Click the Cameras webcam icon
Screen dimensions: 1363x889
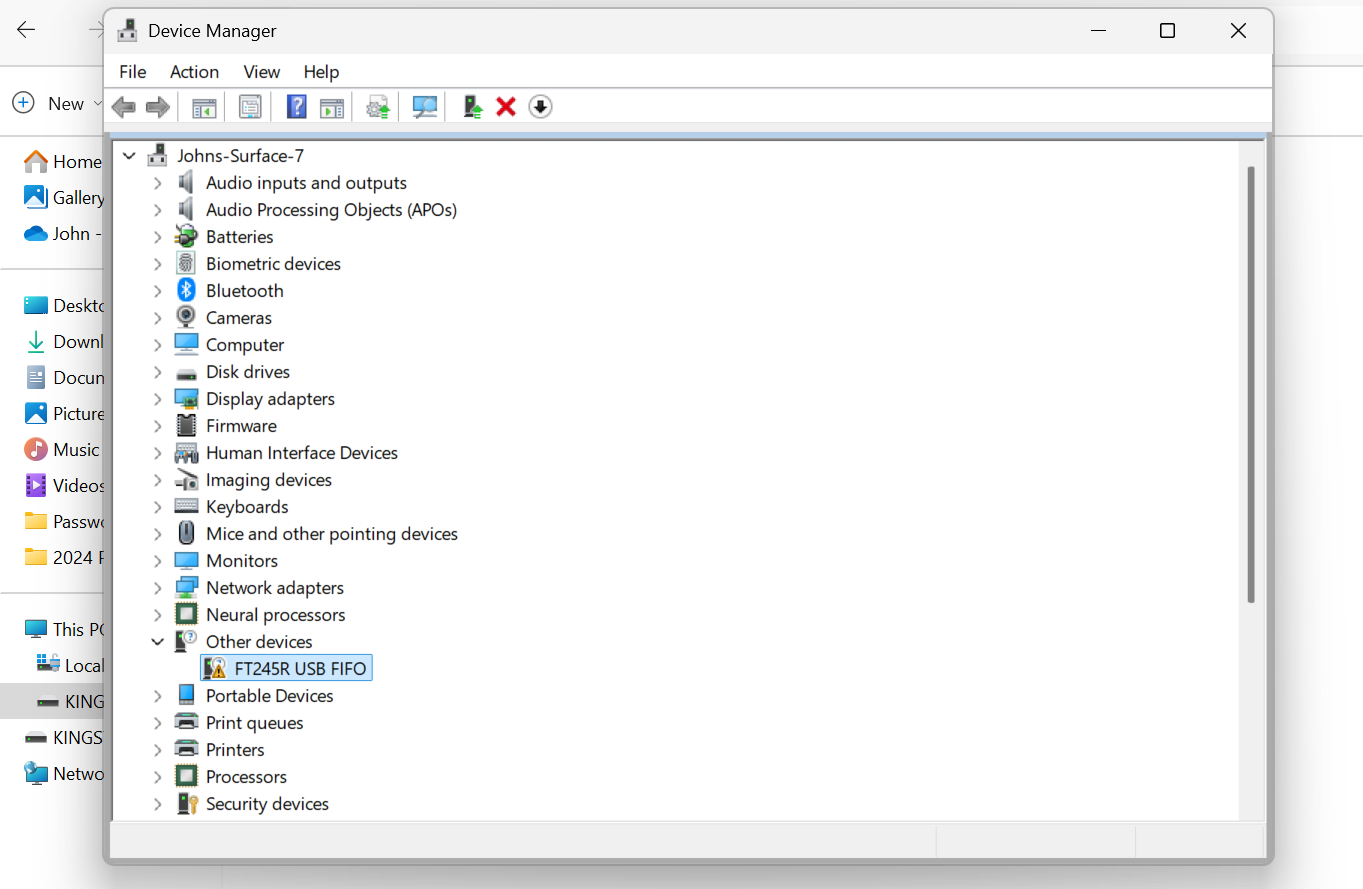click(x=186, y=318)
